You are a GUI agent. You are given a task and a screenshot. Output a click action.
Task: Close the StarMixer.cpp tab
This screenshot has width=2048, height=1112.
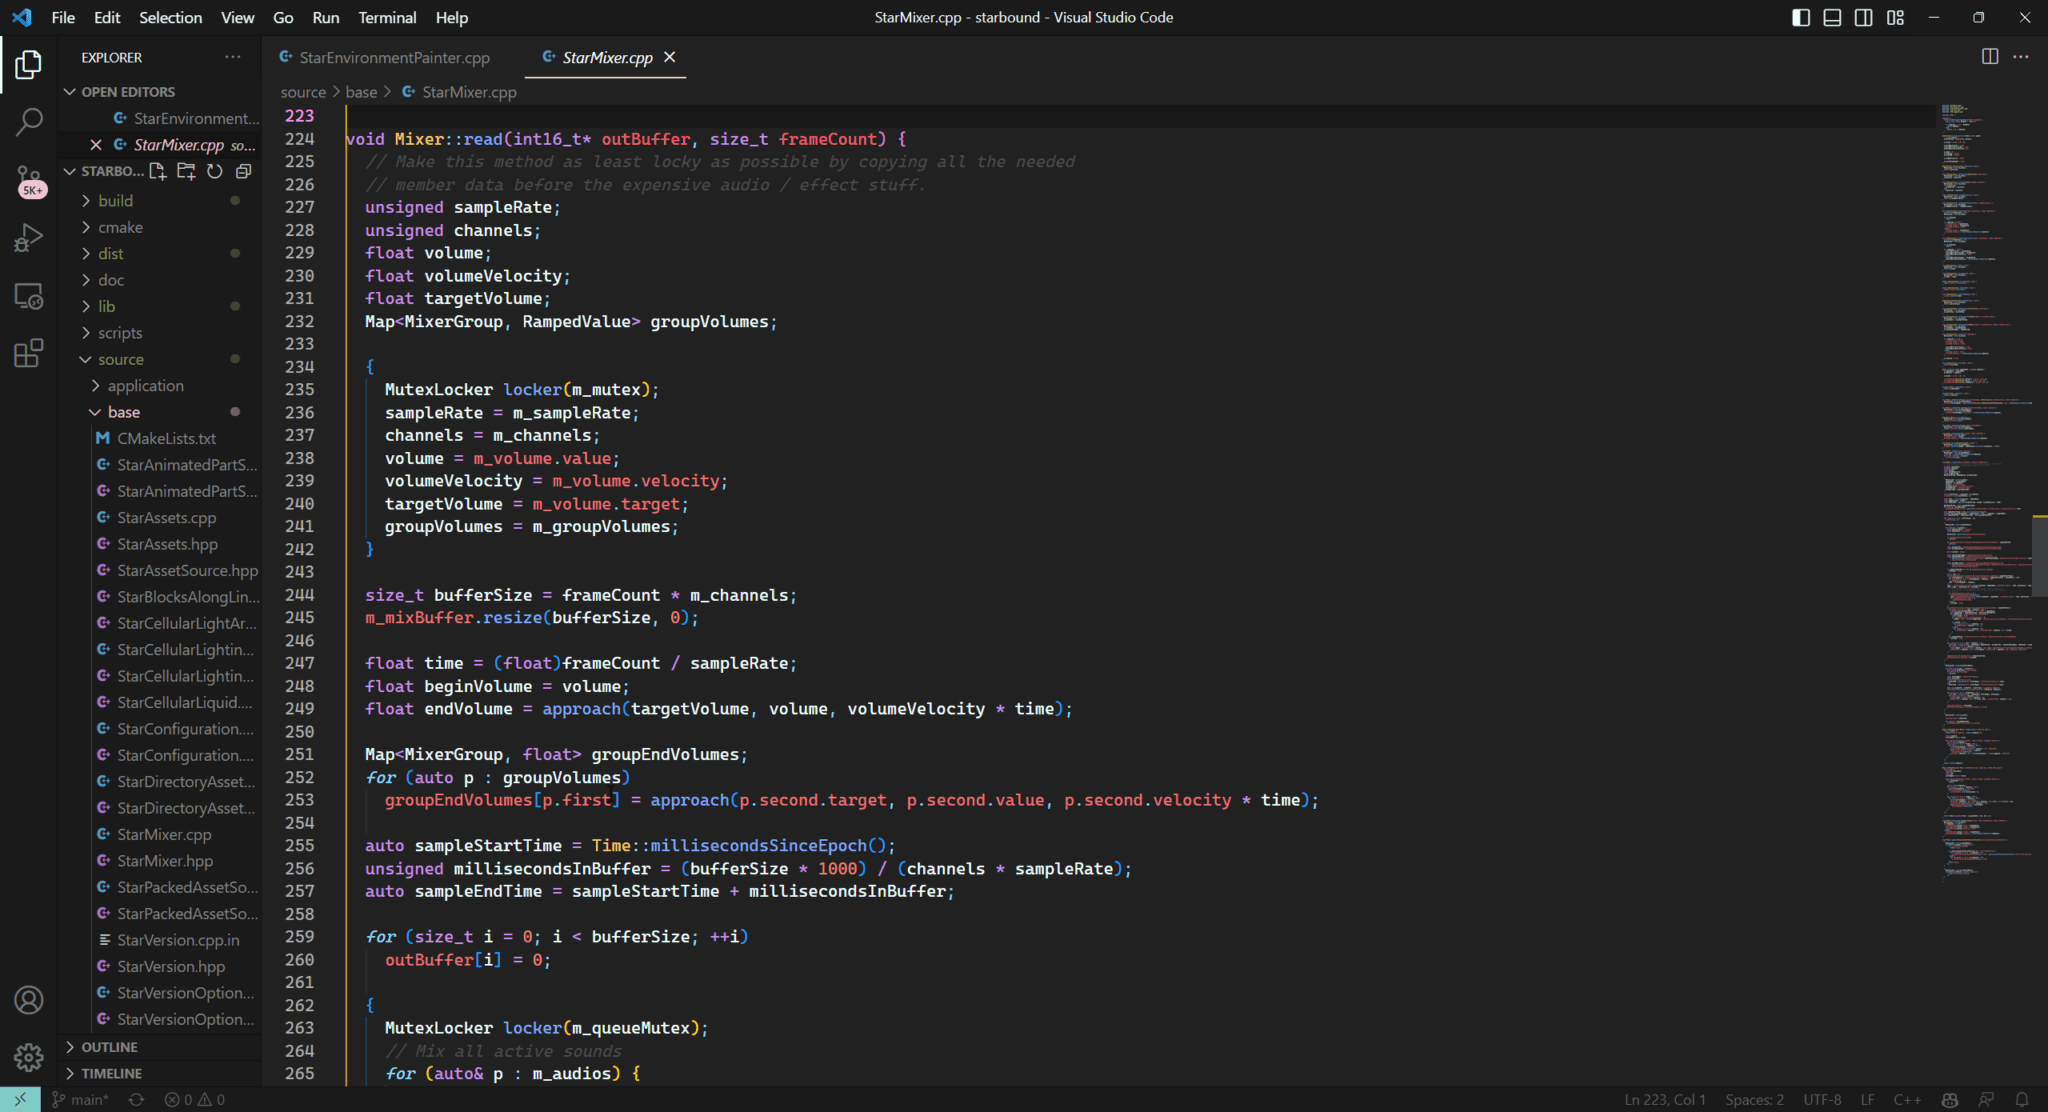670,57
